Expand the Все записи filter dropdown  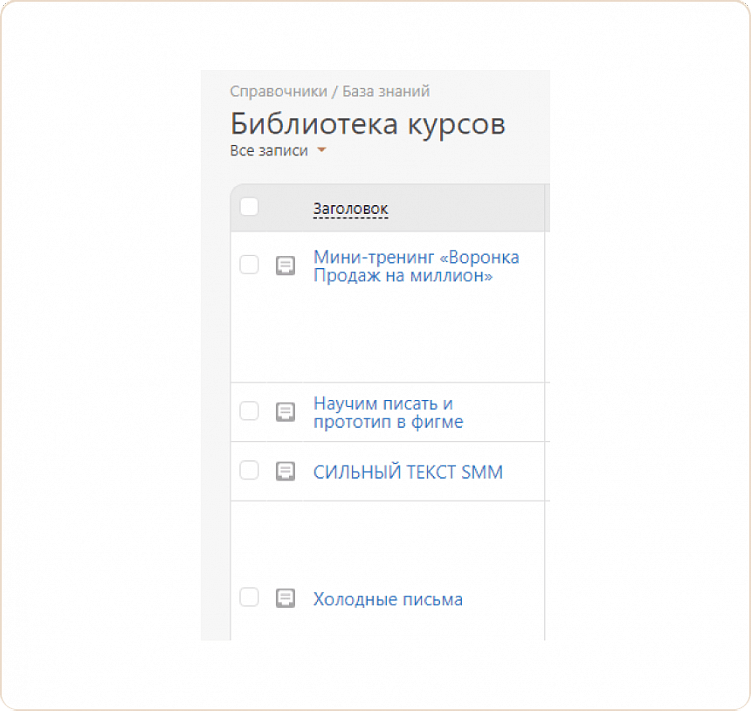click(x=278, y=150)
